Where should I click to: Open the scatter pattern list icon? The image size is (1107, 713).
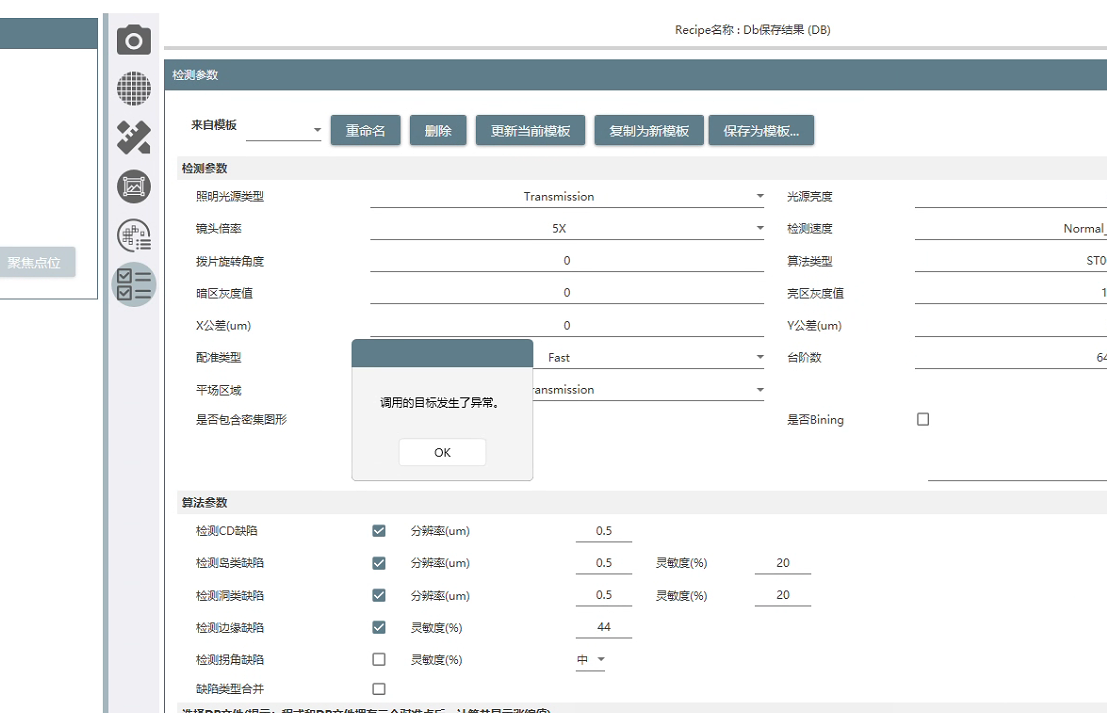tap(134, 236)
